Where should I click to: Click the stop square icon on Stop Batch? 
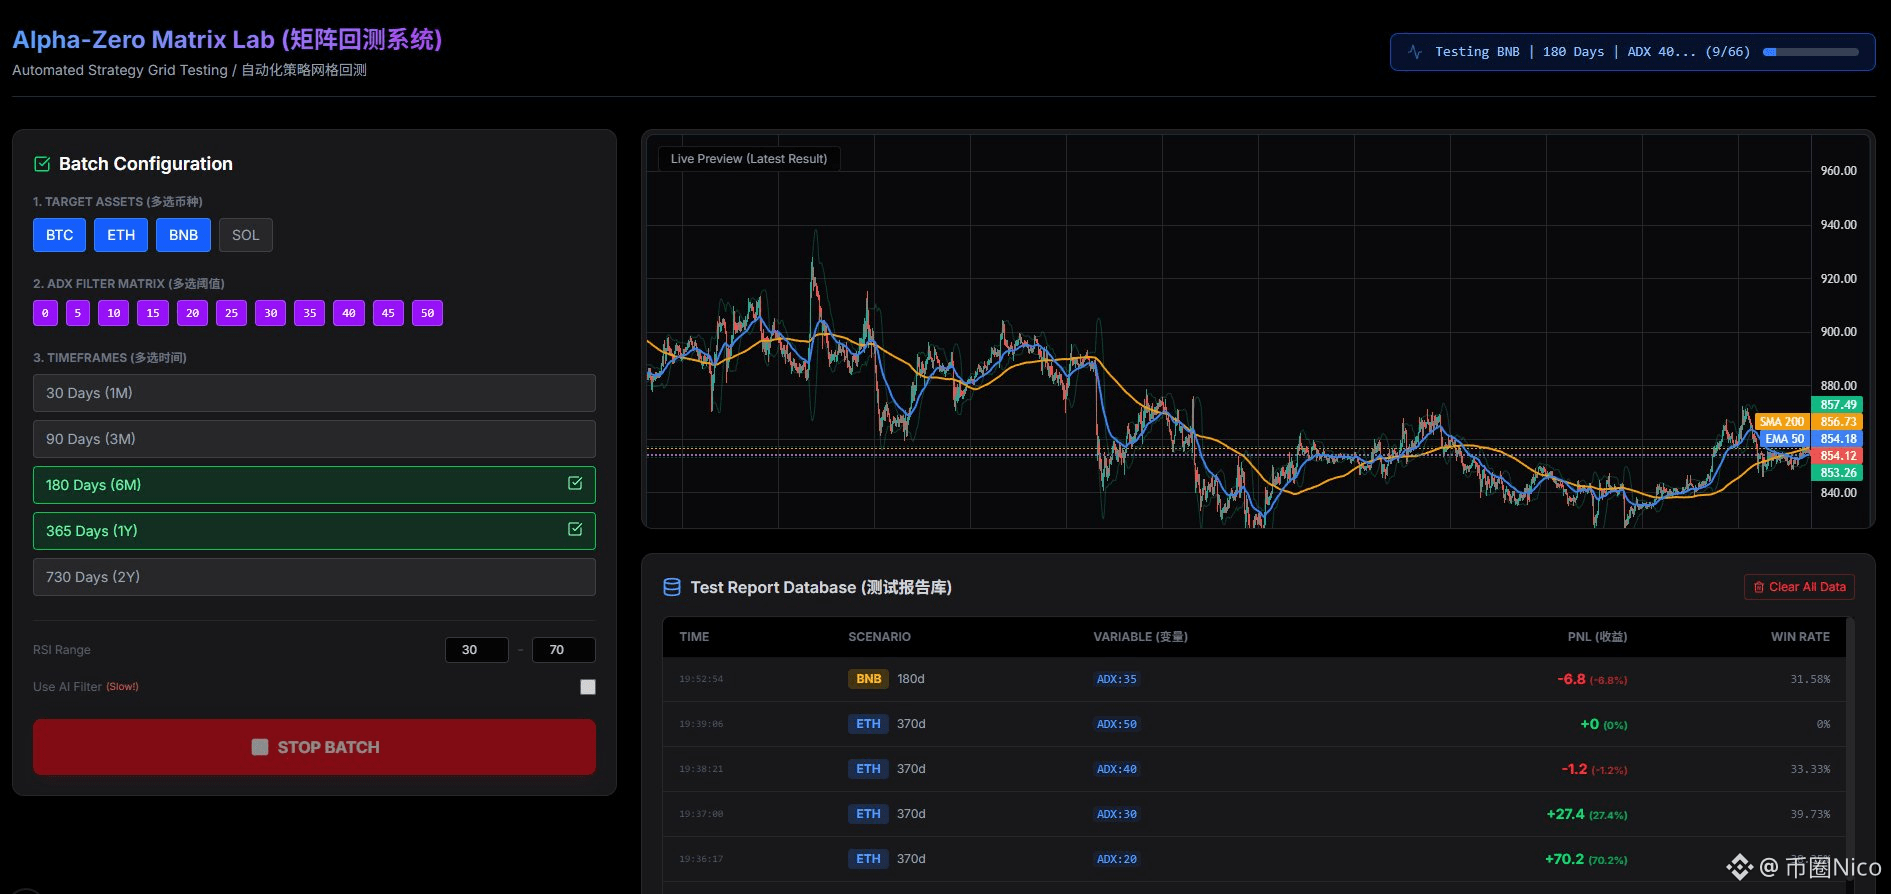(x=260, y=747)
